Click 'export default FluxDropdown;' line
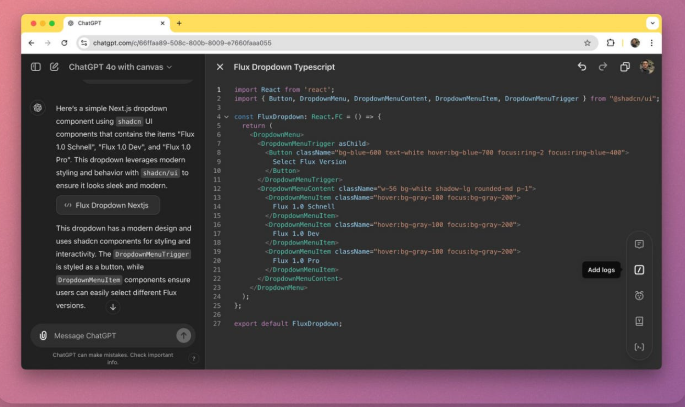Image resolution: width=685 pixels, height=407 pixels. [x=288, y=324]
